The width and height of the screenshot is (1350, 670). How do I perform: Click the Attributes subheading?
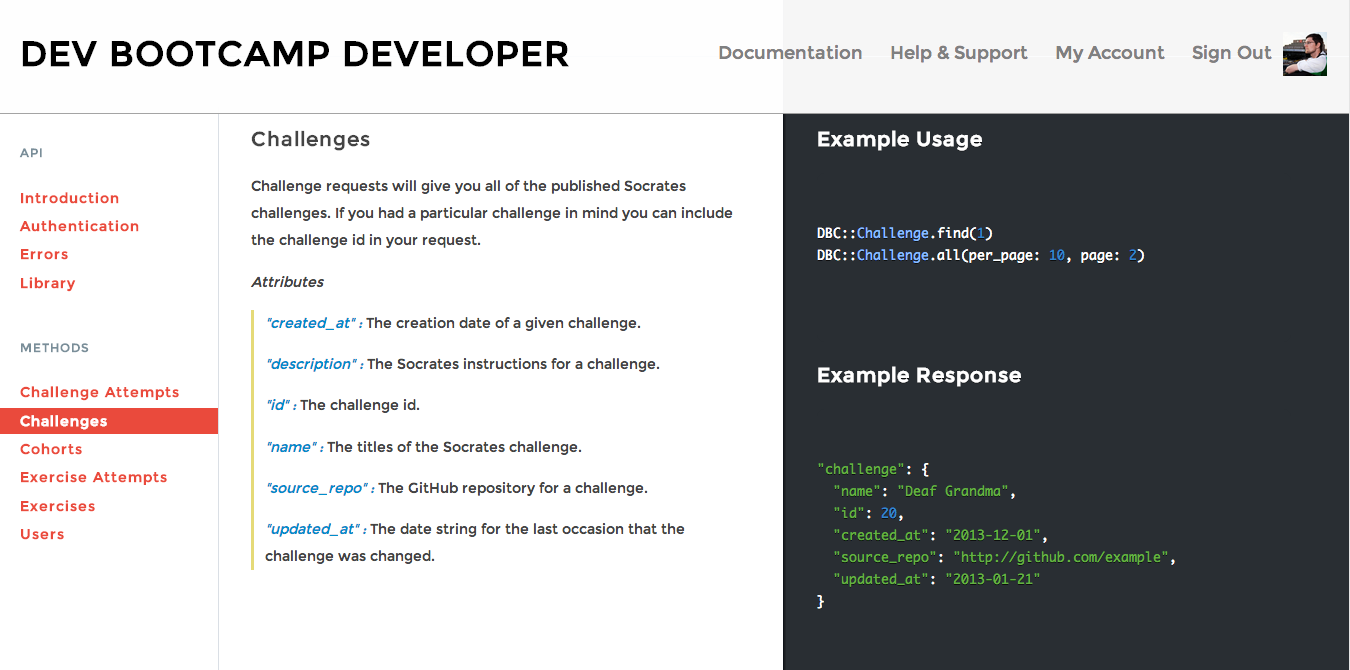point(287,282)
